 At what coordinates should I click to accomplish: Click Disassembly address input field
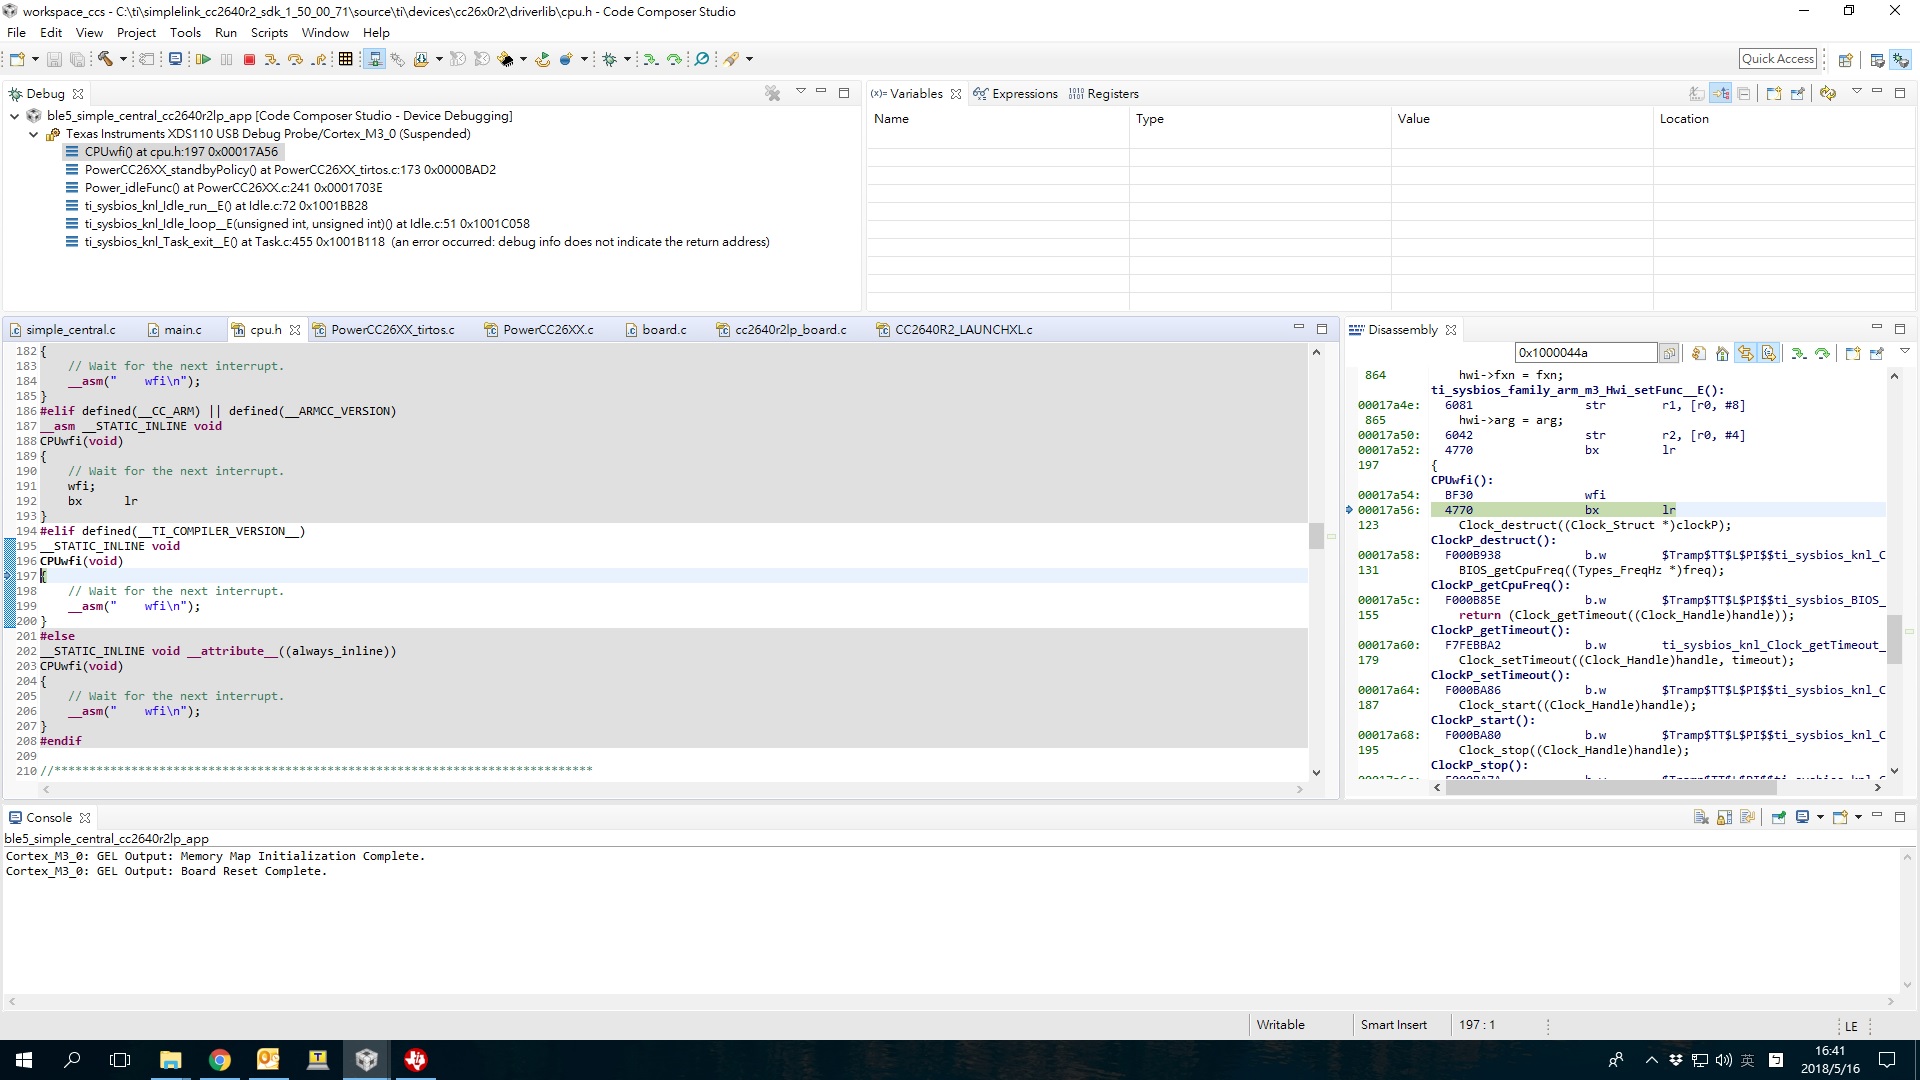[x=1585, y=353]
